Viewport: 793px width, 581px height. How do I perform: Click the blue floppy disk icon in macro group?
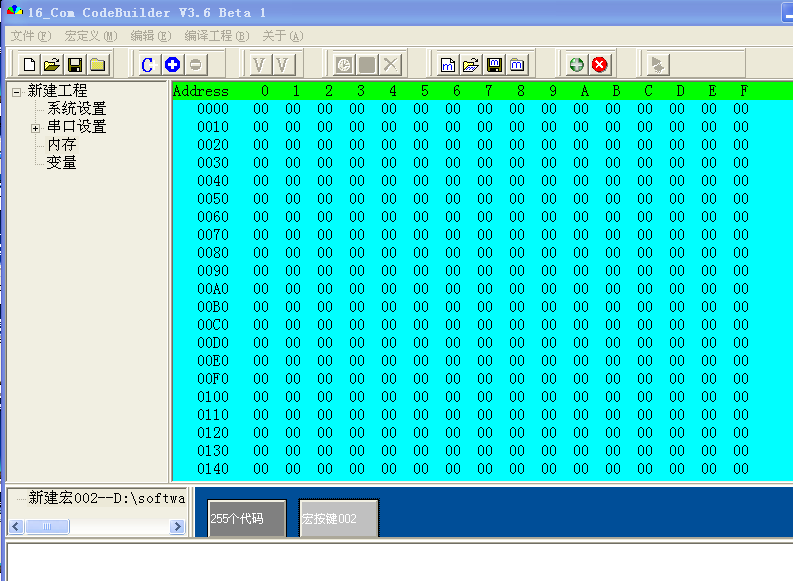tap(494, 64)
